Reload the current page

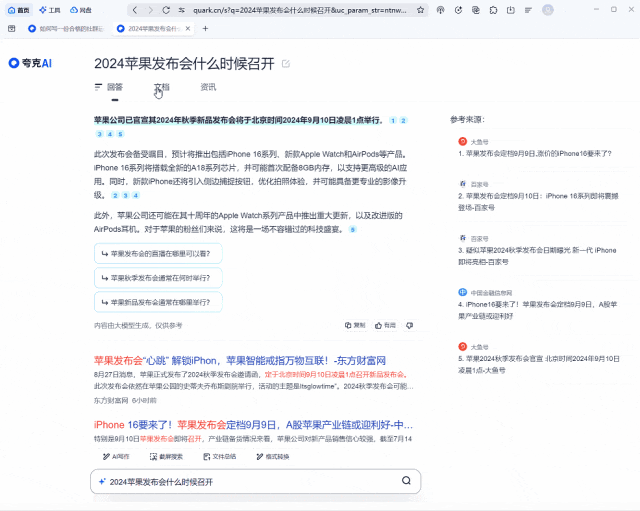(x=166, y=10)
